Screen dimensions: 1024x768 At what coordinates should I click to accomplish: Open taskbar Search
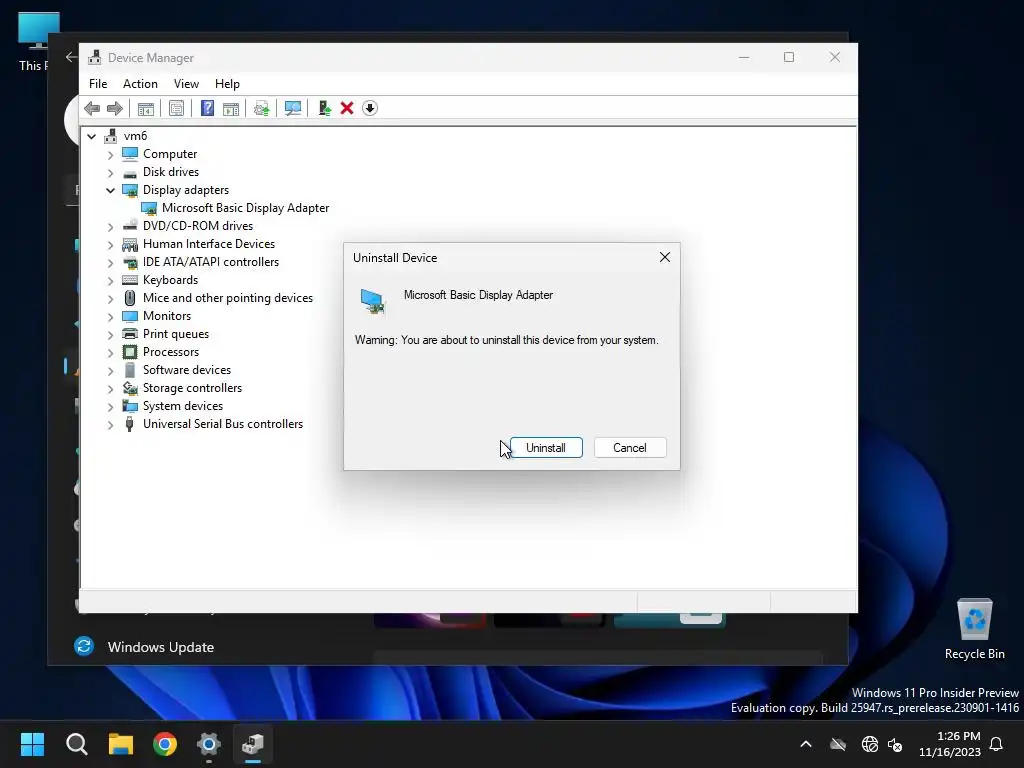76,744
